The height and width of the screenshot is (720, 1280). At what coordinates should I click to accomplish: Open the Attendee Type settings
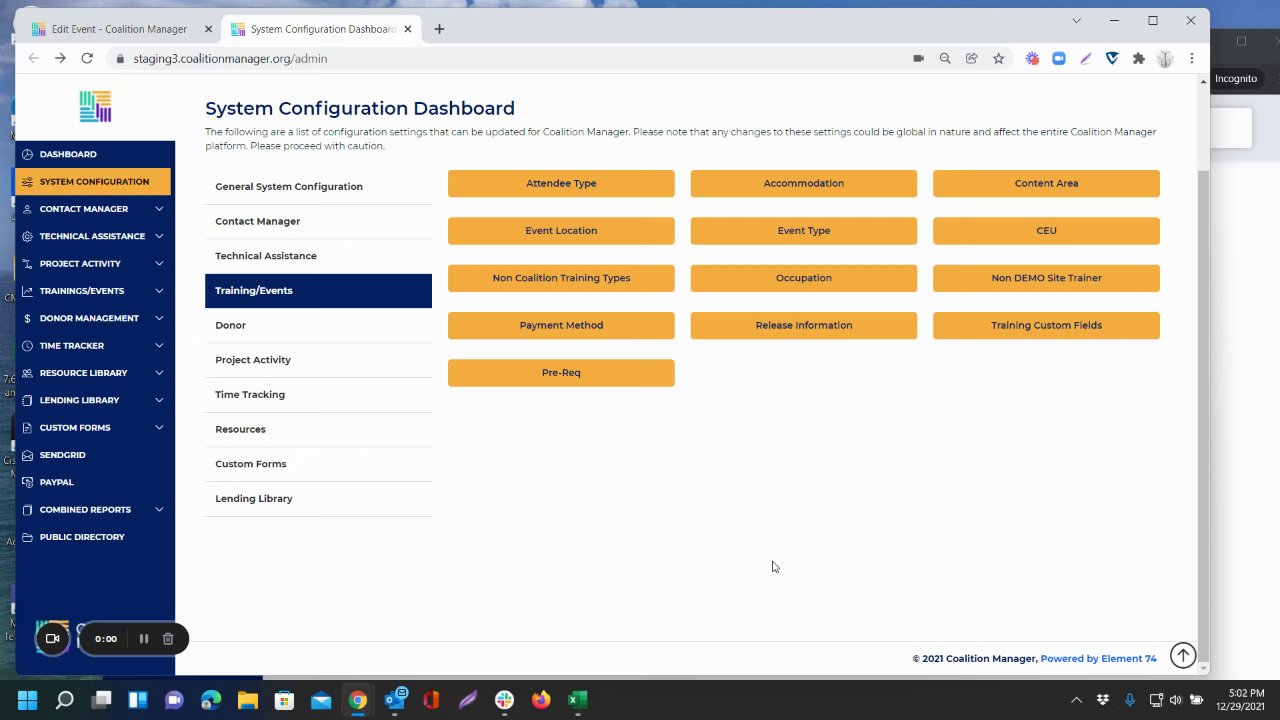tap(561, 183)
